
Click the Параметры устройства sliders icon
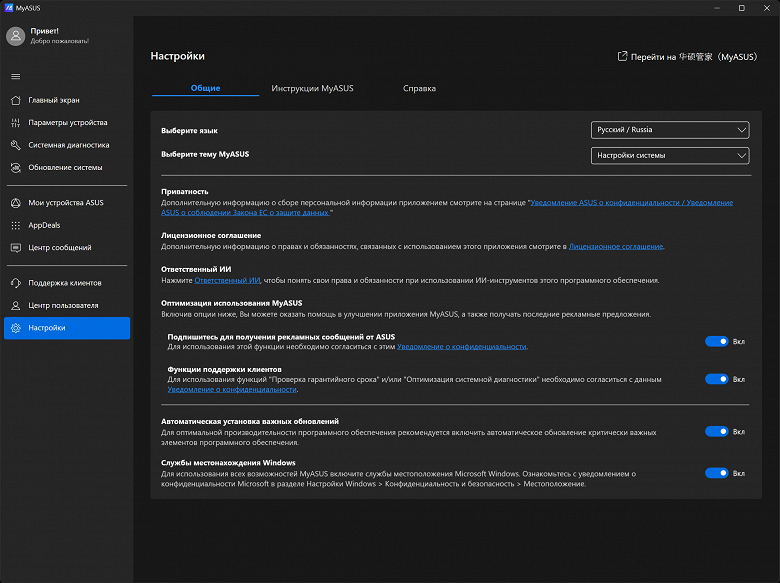point(15,123)
